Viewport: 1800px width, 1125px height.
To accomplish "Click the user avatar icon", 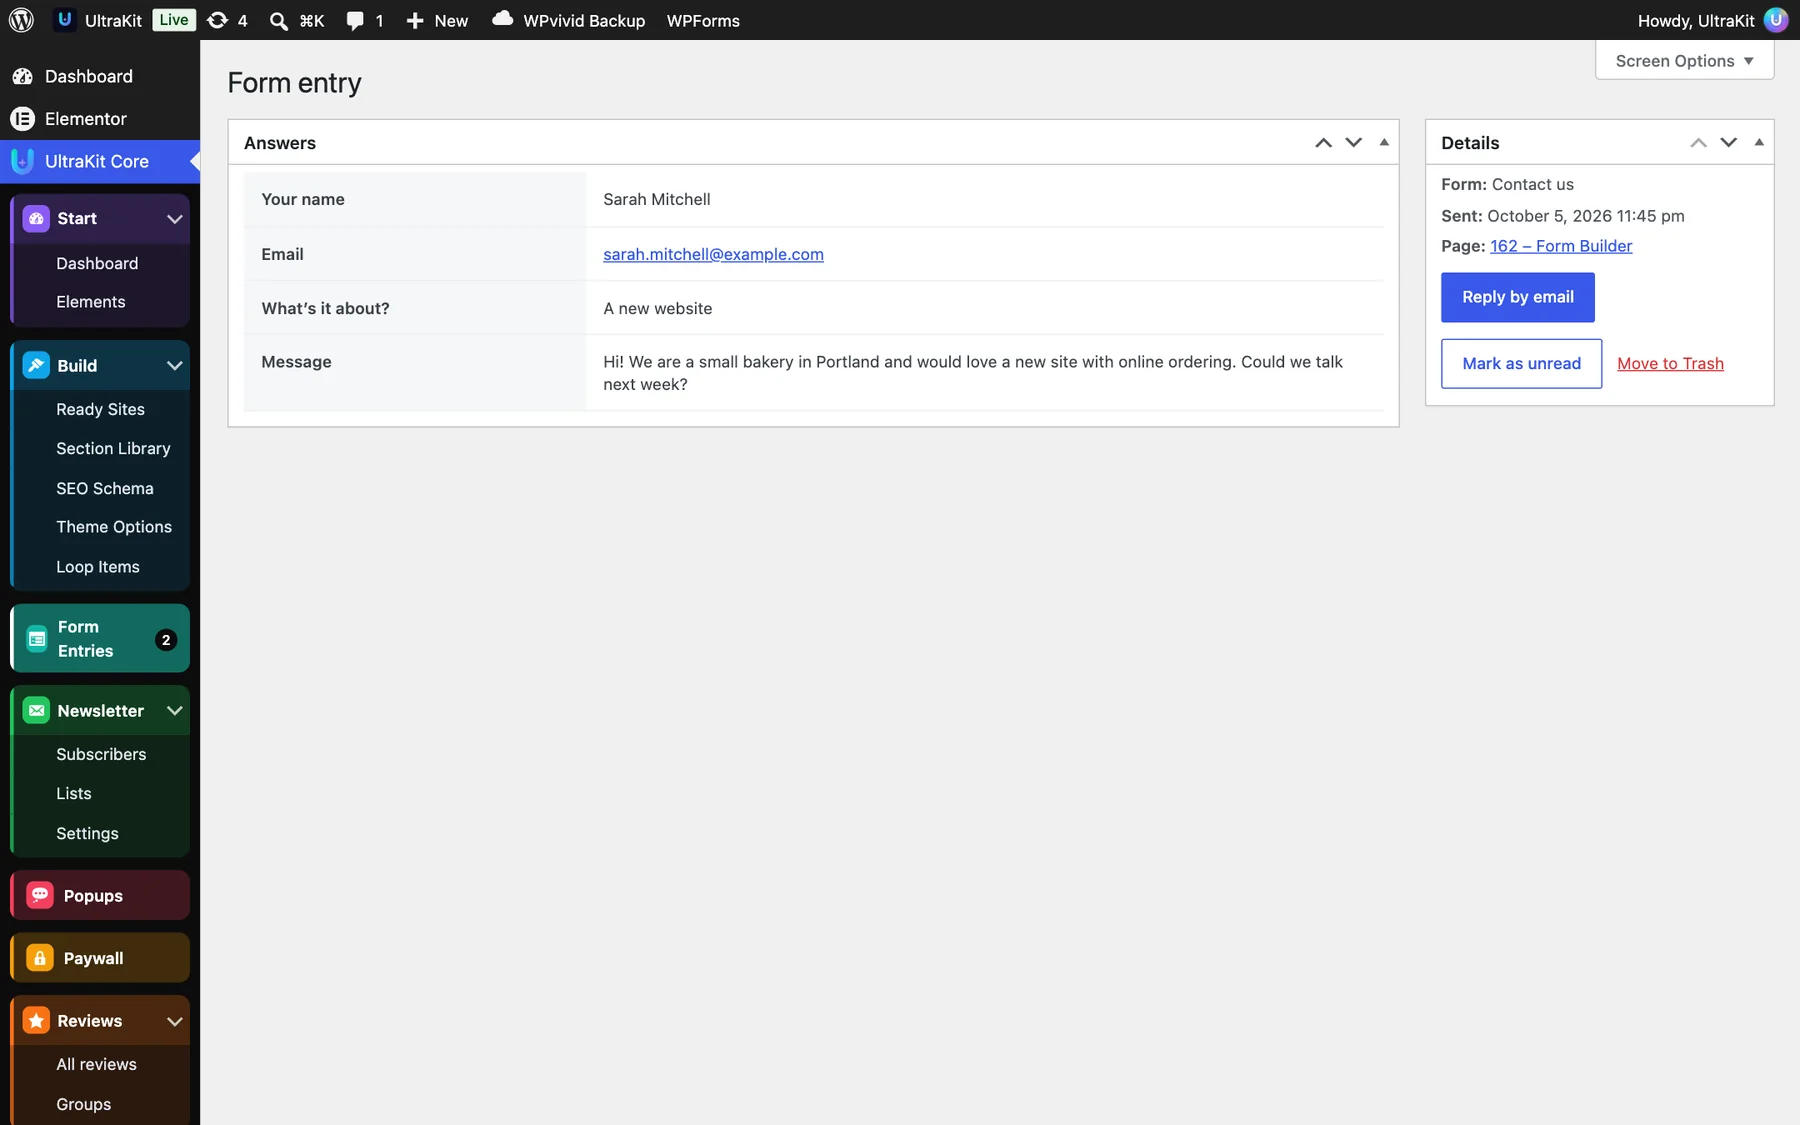I will pyautogui.click(x=1776, y=20).
